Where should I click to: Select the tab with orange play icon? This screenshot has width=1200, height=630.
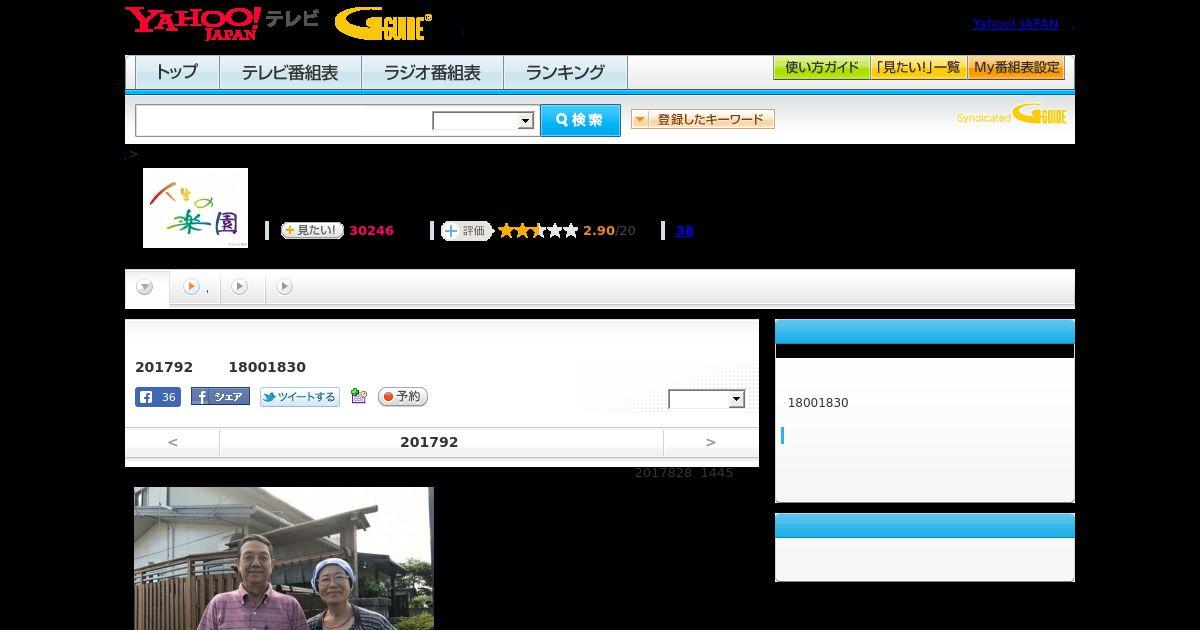(x=195, y=287)
